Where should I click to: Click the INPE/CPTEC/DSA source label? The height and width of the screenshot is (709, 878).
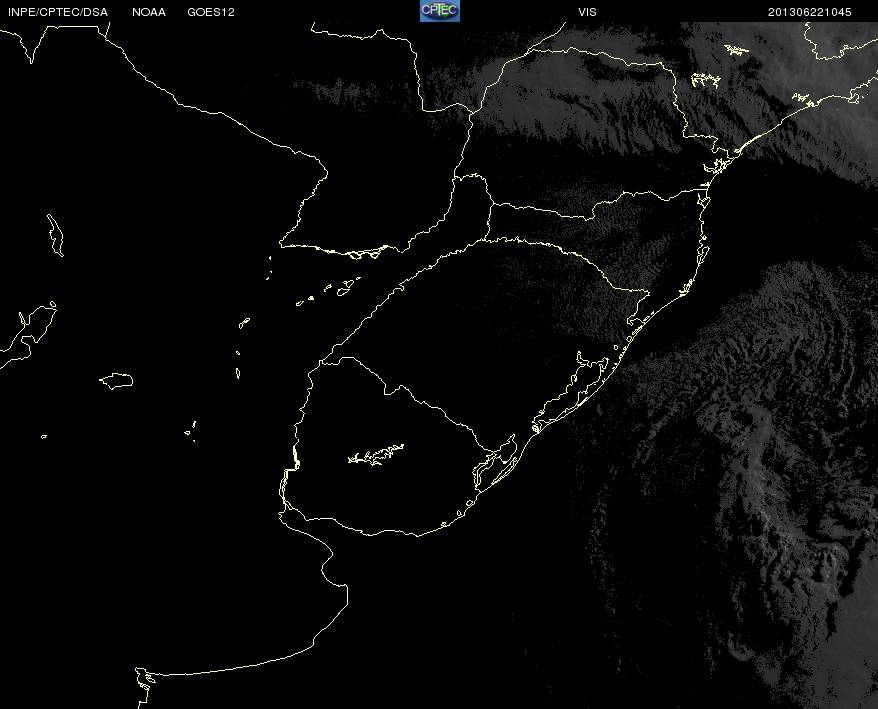pos(57,12)
